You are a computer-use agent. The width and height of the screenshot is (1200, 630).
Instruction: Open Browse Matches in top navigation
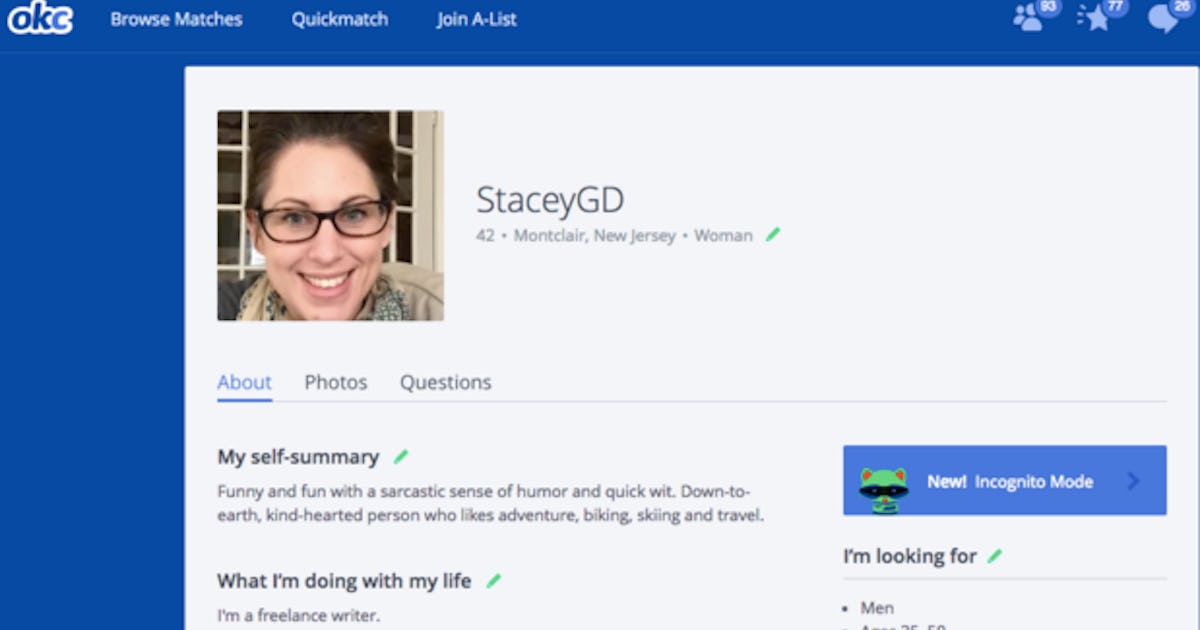[x=176, y=19]
